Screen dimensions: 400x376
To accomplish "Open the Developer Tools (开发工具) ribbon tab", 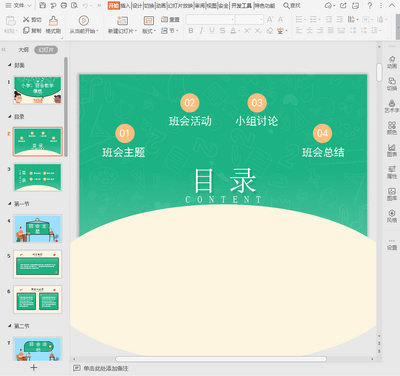I will pyautogui.click(x=241, y=5).
